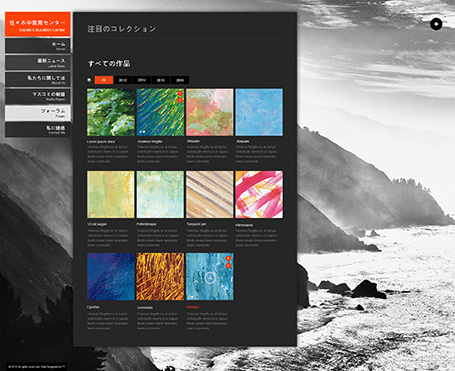Open the 最新ニュース Latest News menu item
The image size is (455, 371).
coord(38,62)
